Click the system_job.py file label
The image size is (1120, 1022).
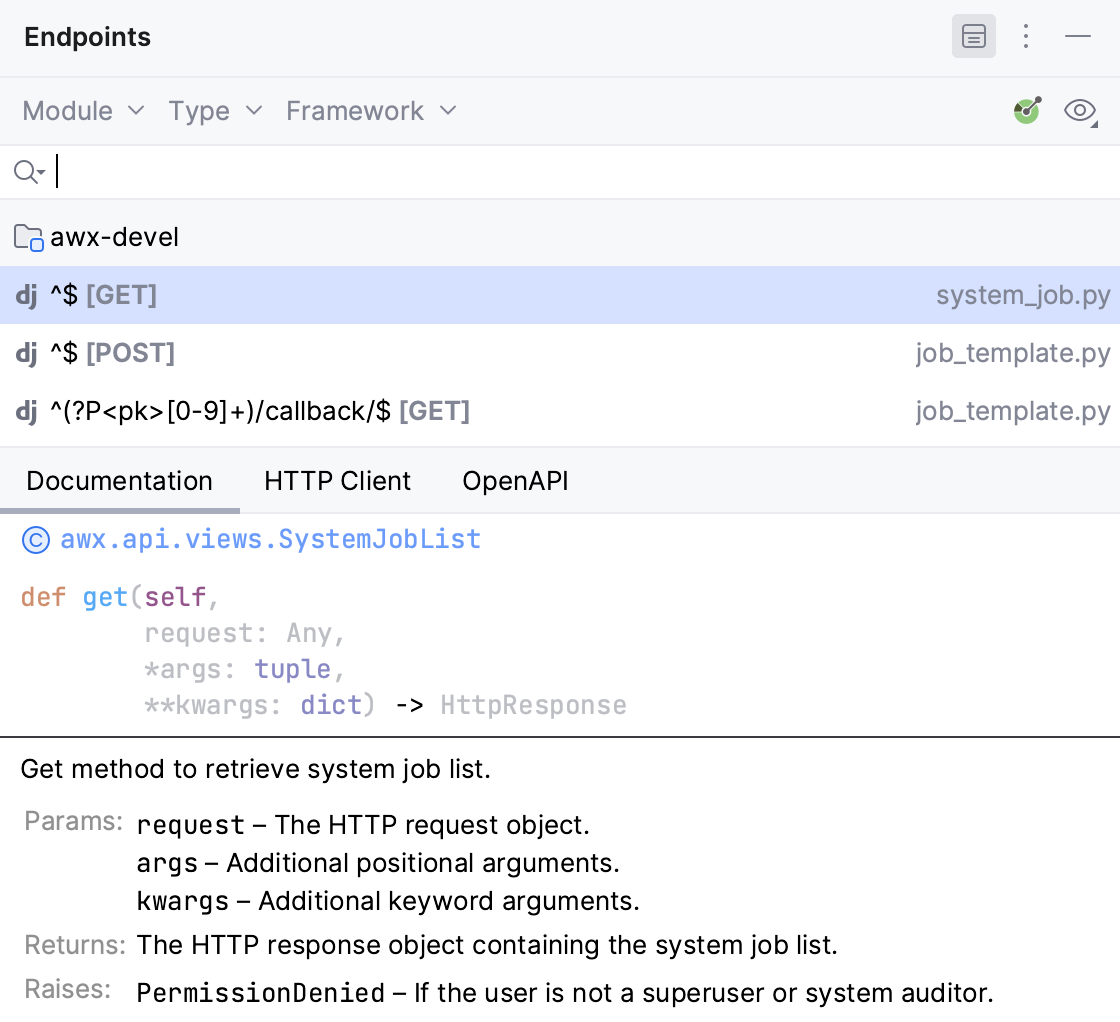1023,295
